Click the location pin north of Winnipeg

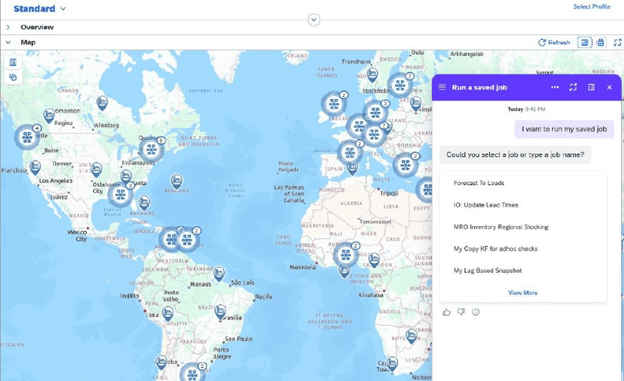[x=102, y=103]
